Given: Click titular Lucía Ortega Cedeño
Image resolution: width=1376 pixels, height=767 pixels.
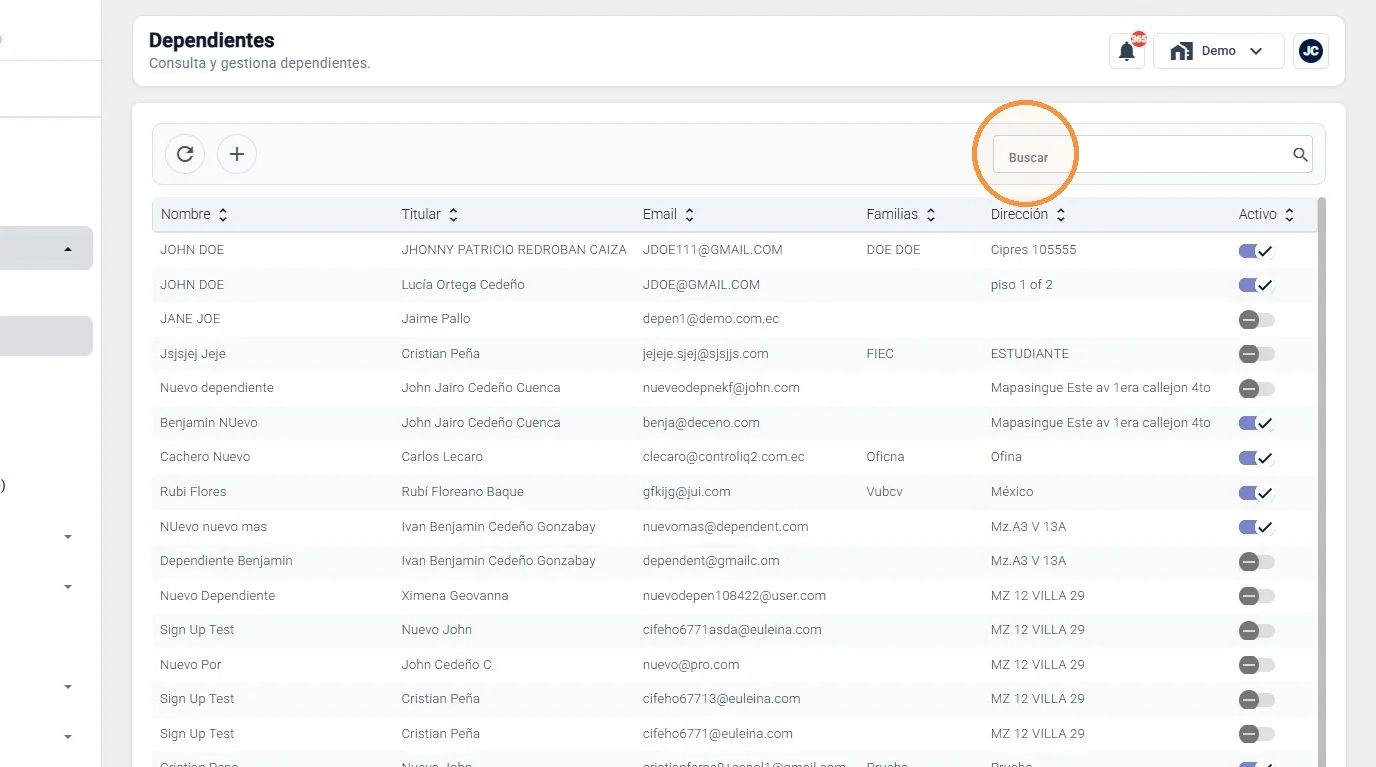Looking at the screenshot, I should click(463, 285).
